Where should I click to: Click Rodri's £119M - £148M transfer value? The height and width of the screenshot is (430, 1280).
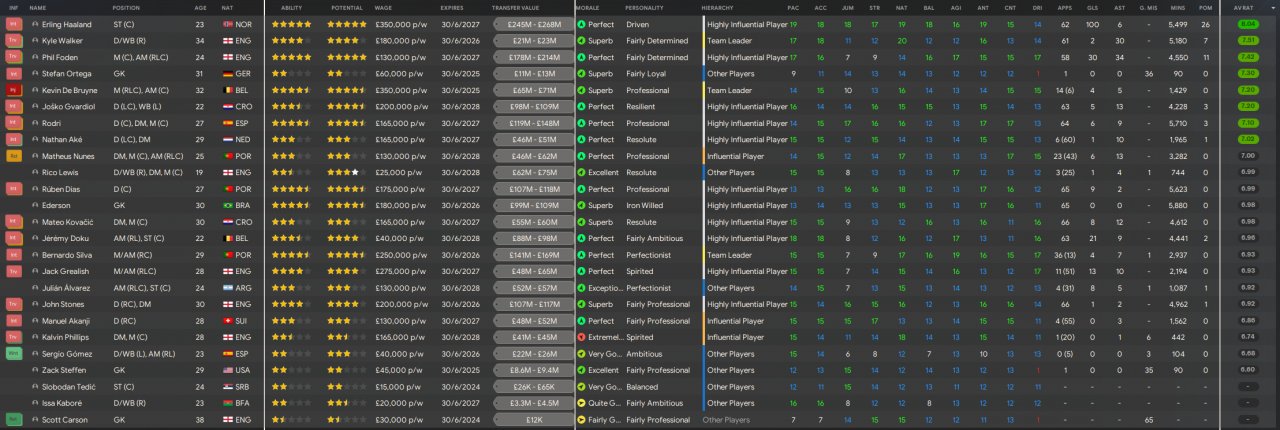534,123
